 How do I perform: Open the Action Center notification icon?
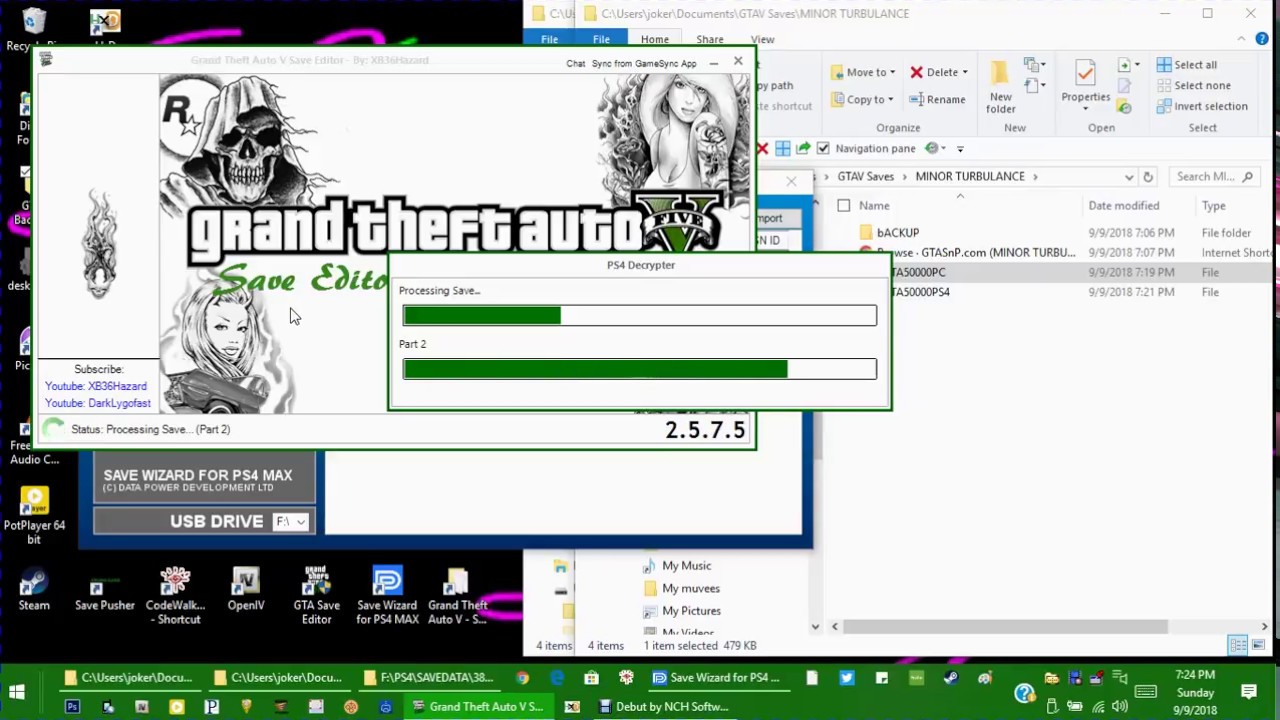1249,692
